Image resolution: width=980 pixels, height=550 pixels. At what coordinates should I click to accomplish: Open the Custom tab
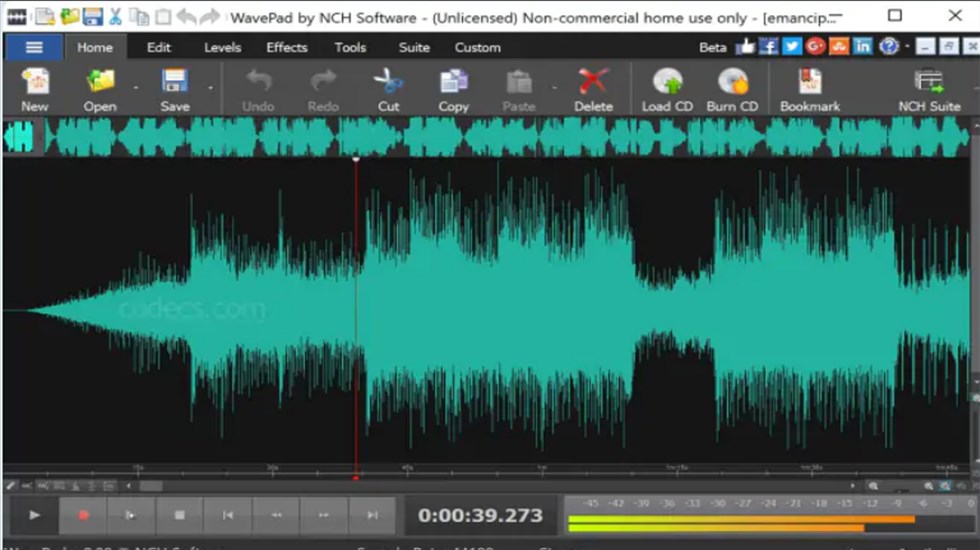pyautogui.click(x=478, y=48)
